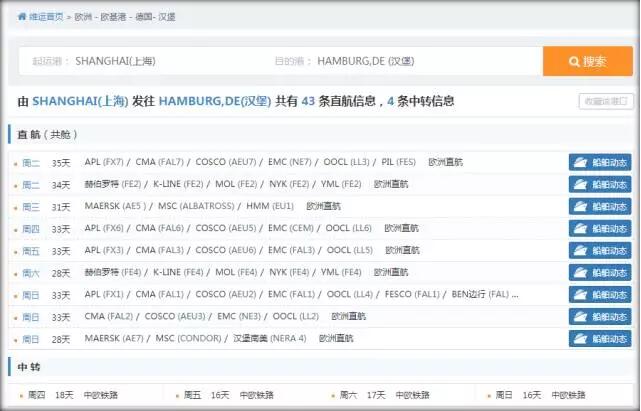Select NYK (FE4) carrier text

(289, 272)
